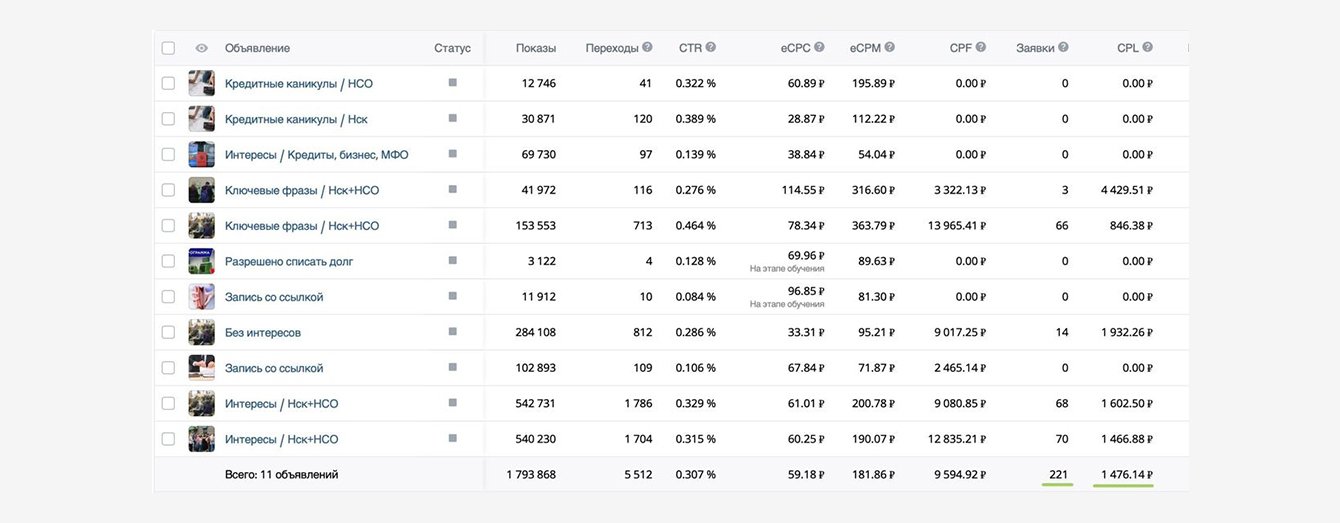Click help icon next to CTR column
The width and height of the screenshot is (1340, 523).
(x=711, y=47)
